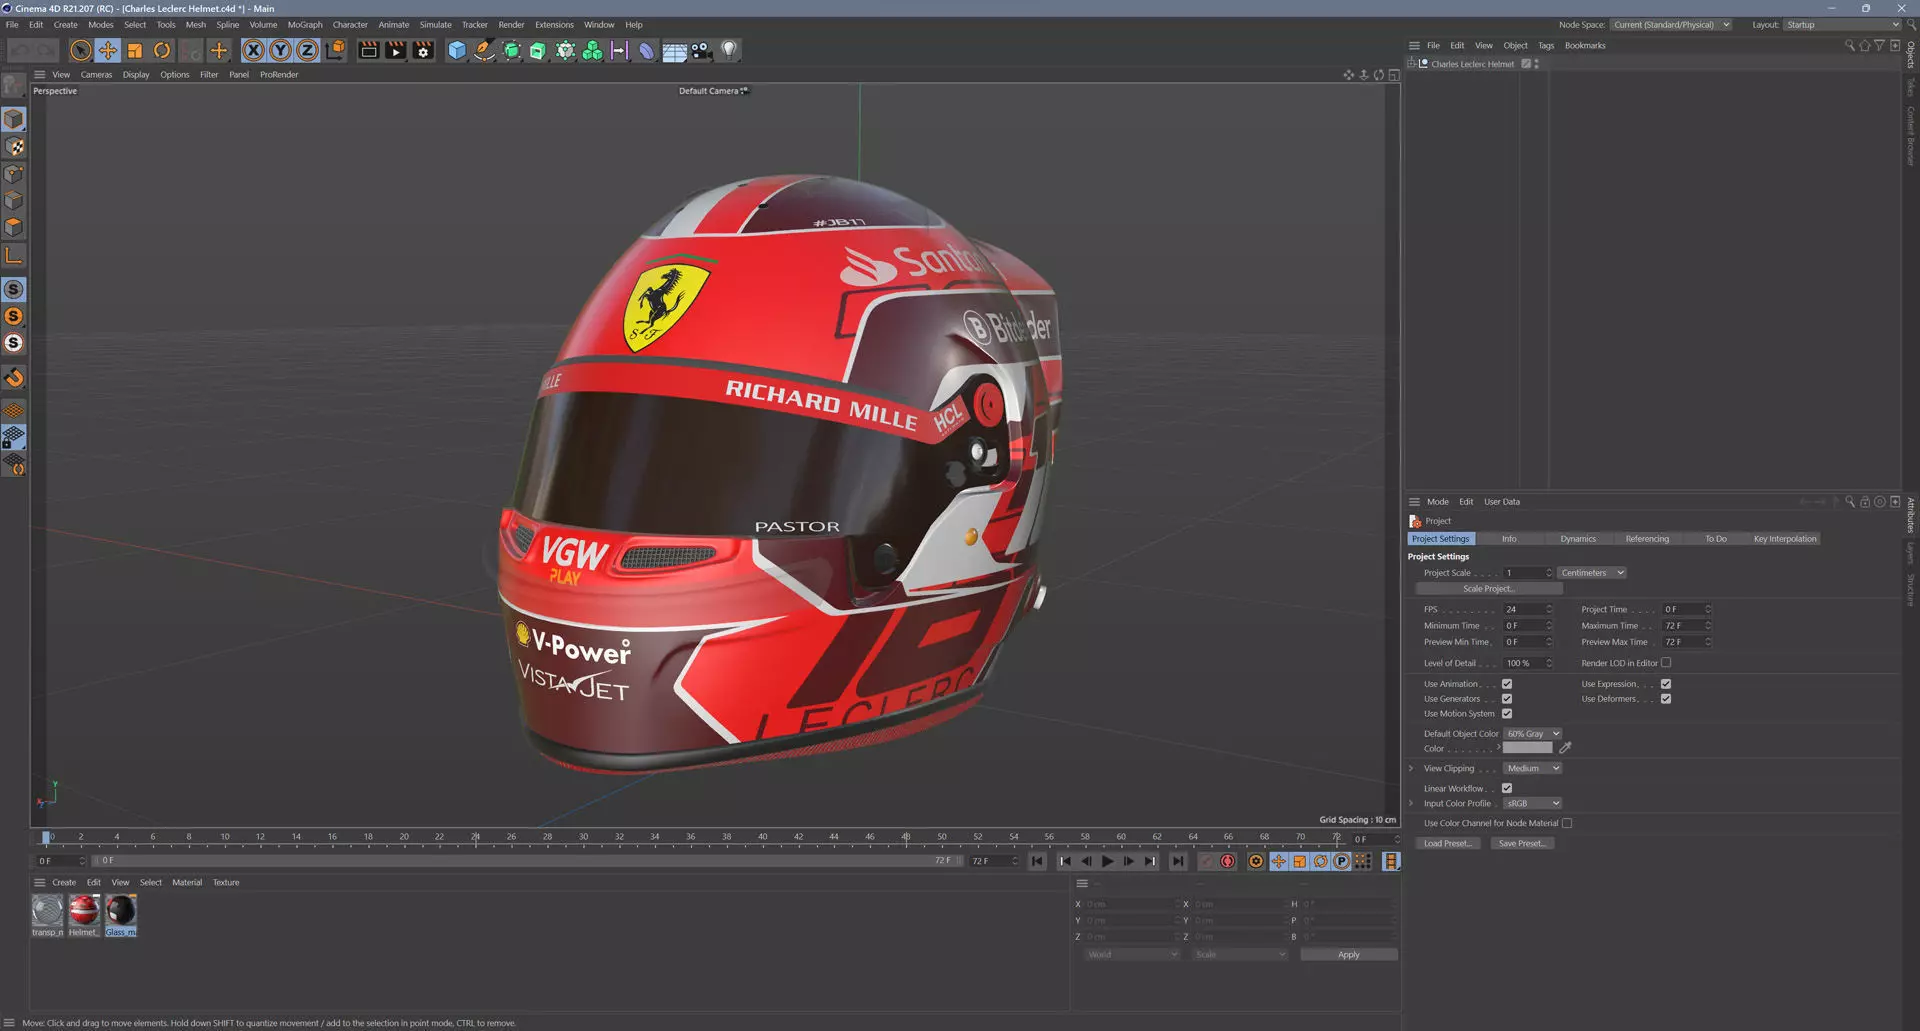Open the Deformer bend icon
Image resolution: width=1920 pixels, height=1031 pixels.
pos(646,50)
